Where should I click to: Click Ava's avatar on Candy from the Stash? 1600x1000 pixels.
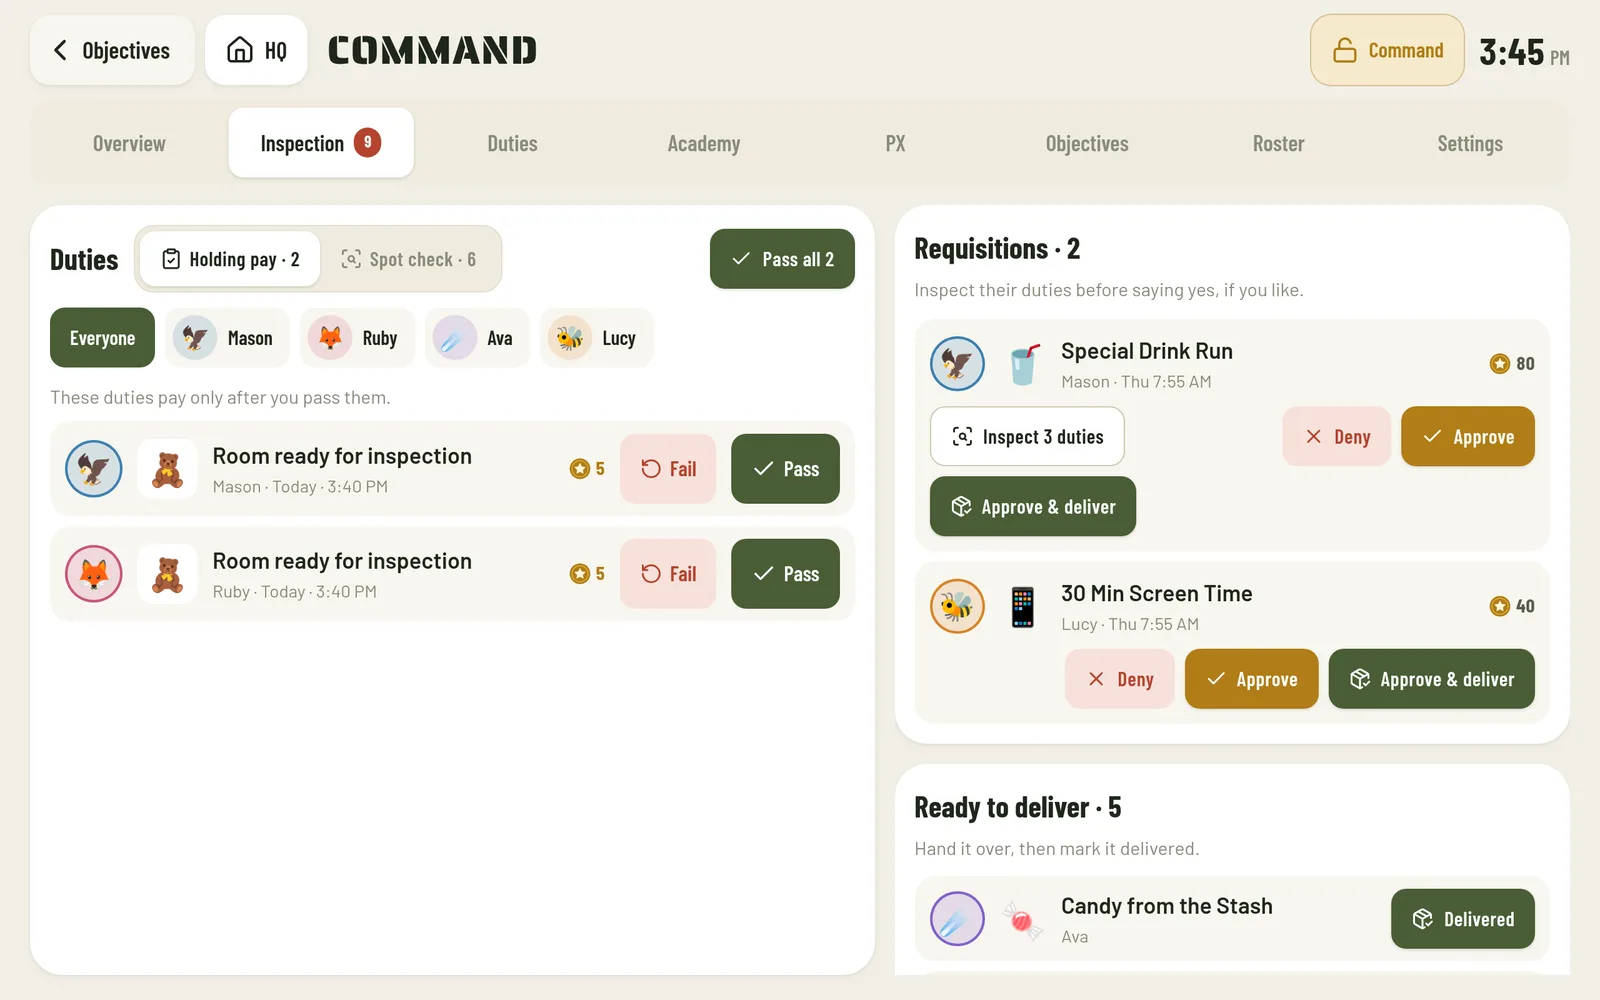pyautogui.click(x=957, y=919)
